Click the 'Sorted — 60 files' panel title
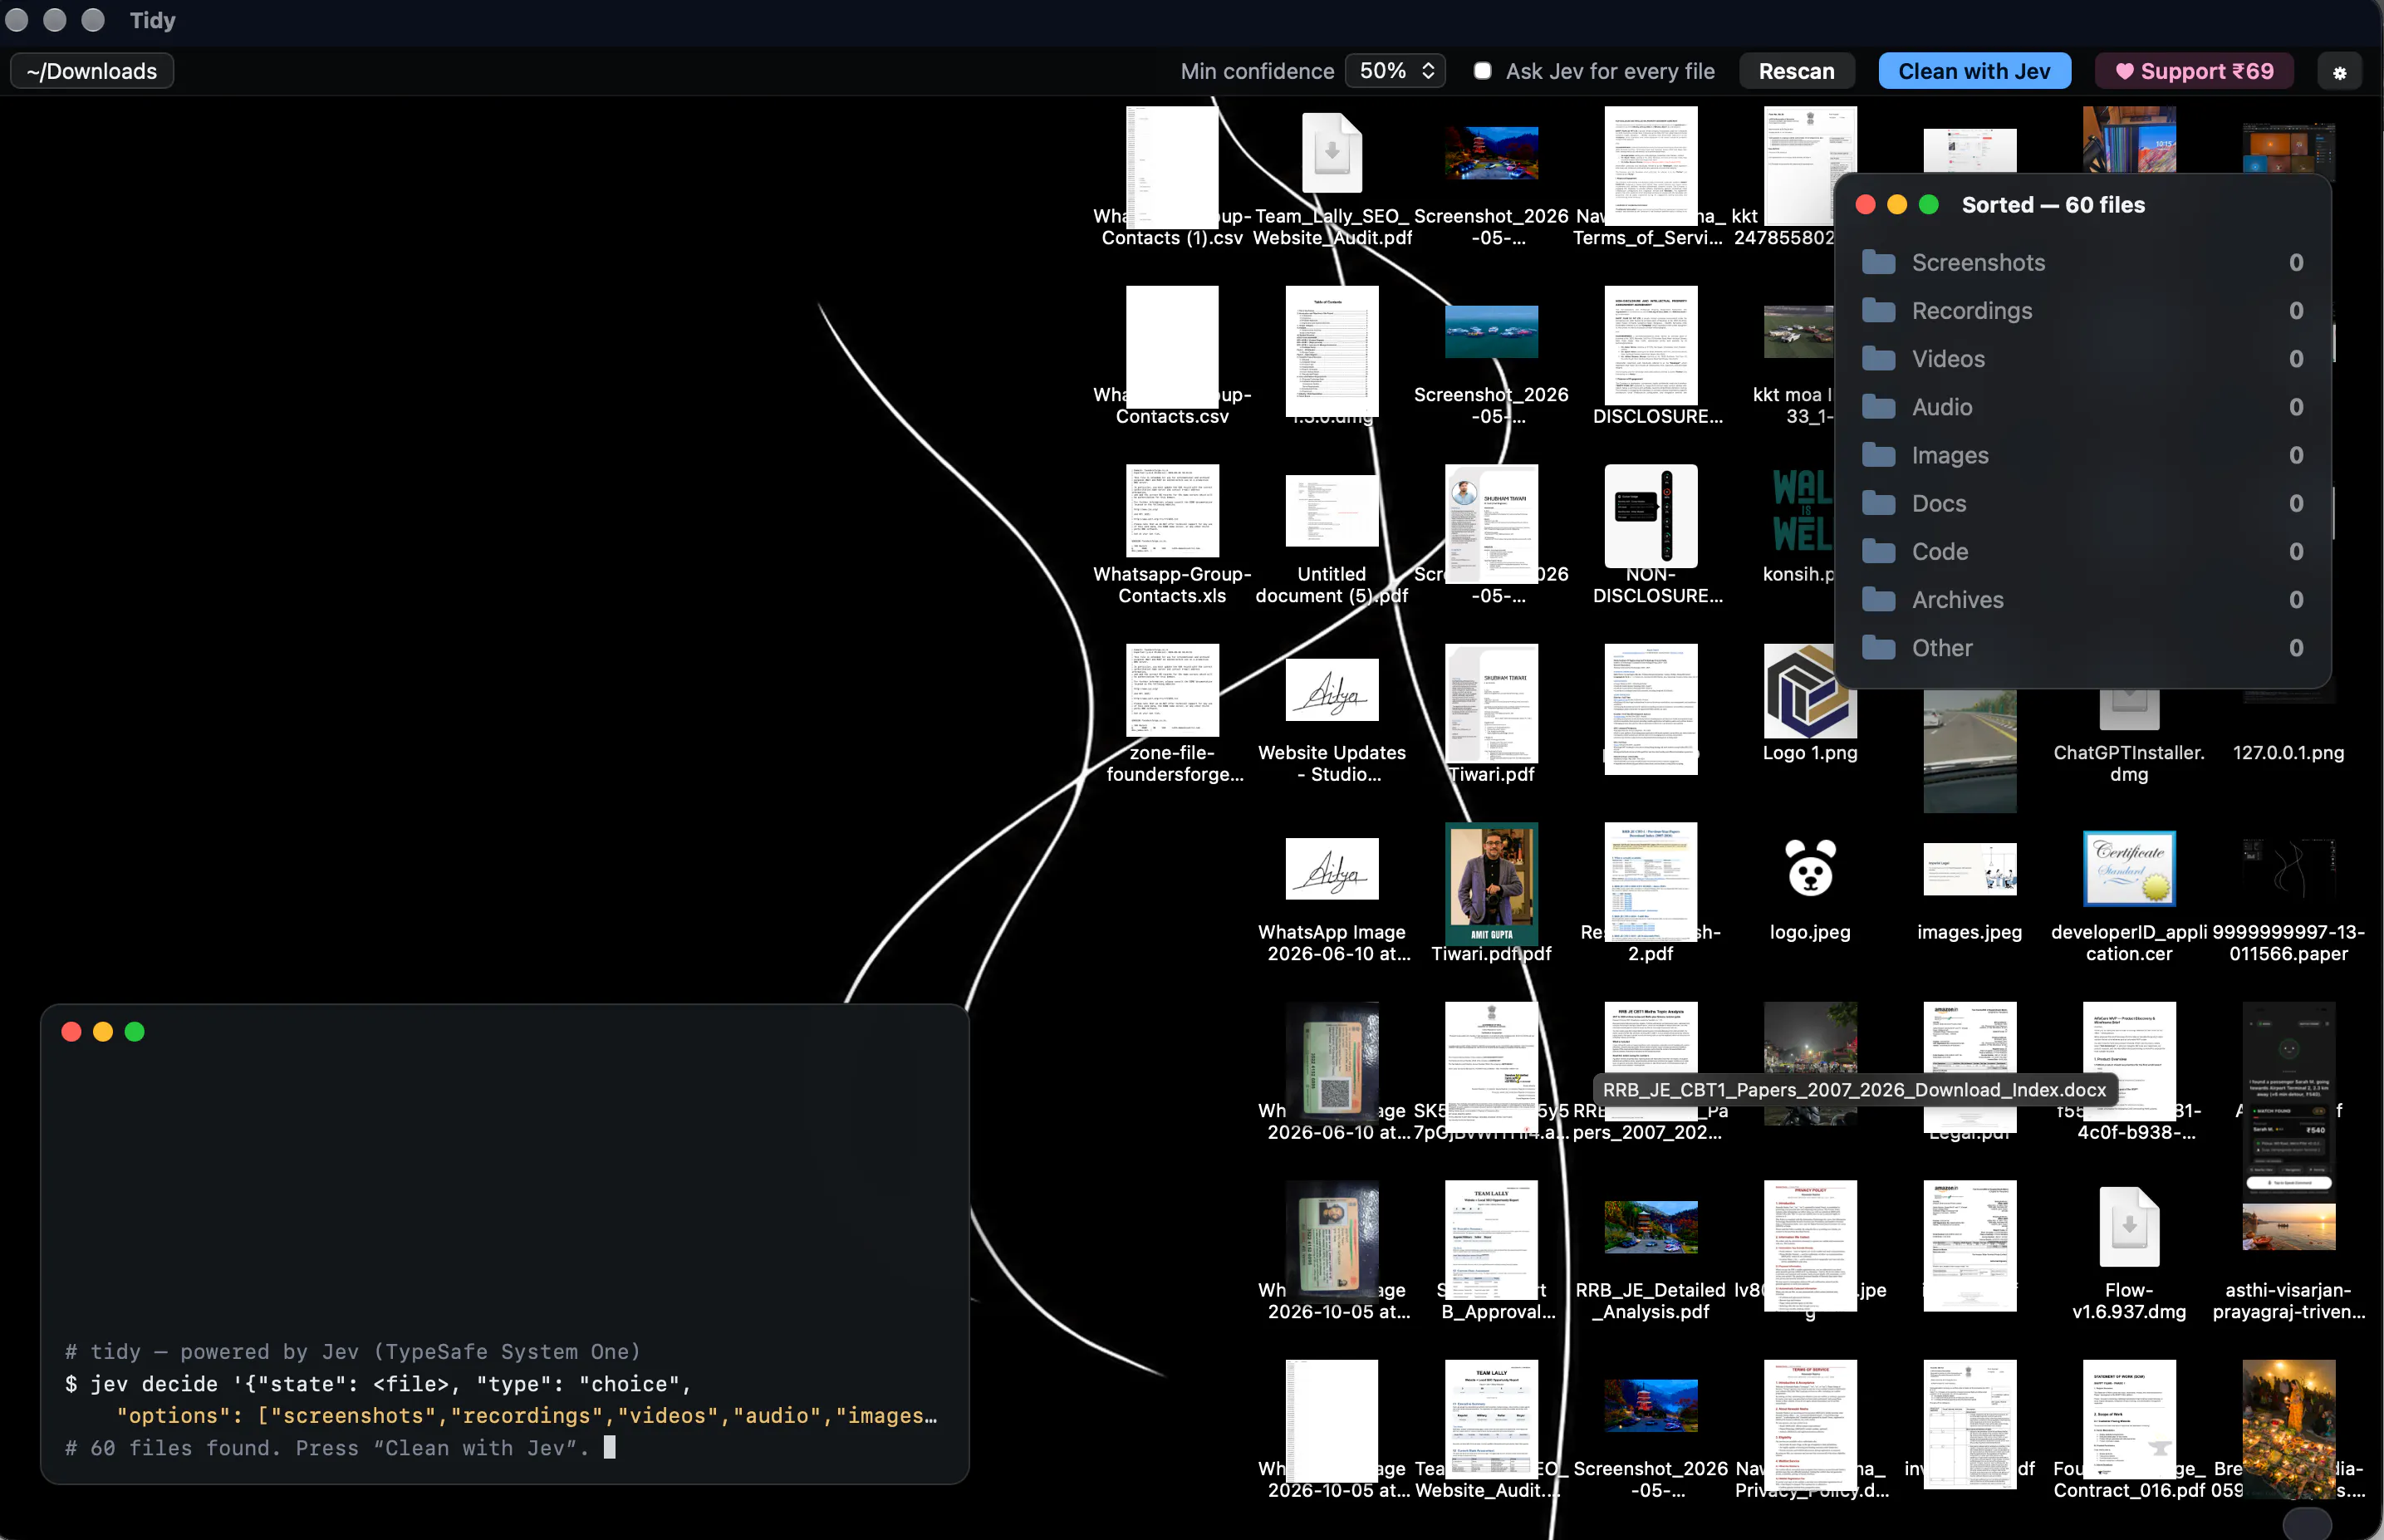 click(x=2053, y=205)
